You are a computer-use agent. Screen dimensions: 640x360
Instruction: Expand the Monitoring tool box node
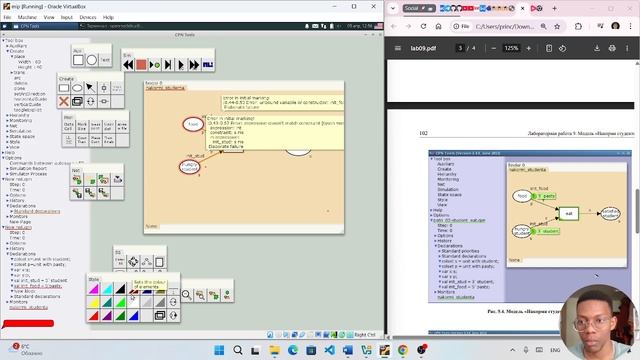click(x=7, y=121)
